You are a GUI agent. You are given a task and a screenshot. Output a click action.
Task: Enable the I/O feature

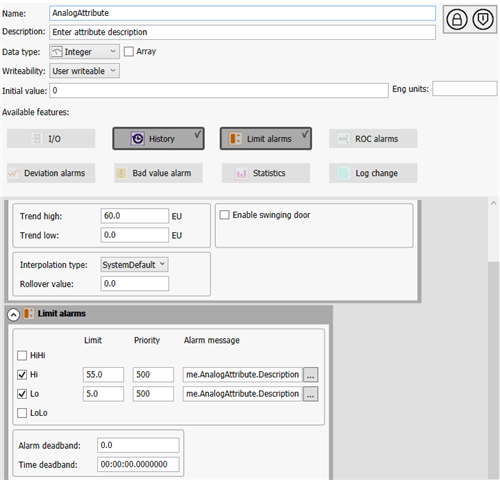[51, 138]
